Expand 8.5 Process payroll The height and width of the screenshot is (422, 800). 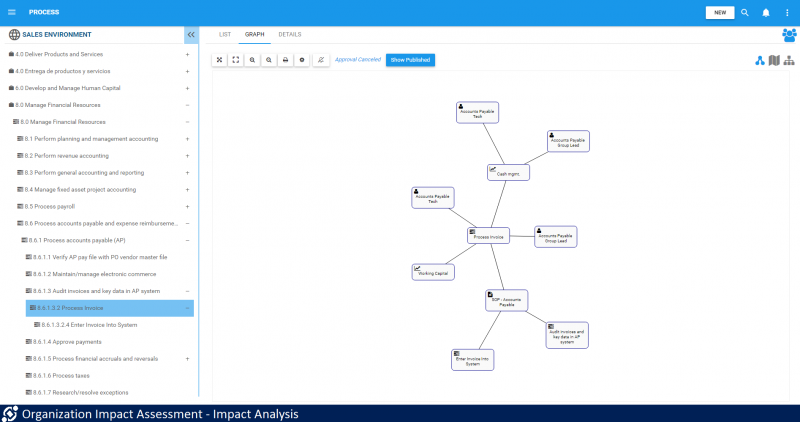pyautogui.click(x=187, y=206)
